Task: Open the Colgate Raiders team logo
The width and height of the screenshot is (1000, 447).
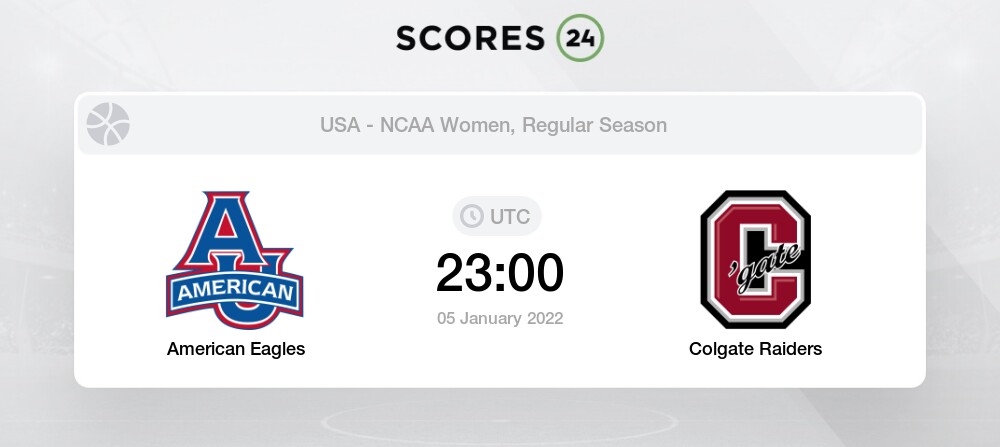Action: click(x=755, y=259)
